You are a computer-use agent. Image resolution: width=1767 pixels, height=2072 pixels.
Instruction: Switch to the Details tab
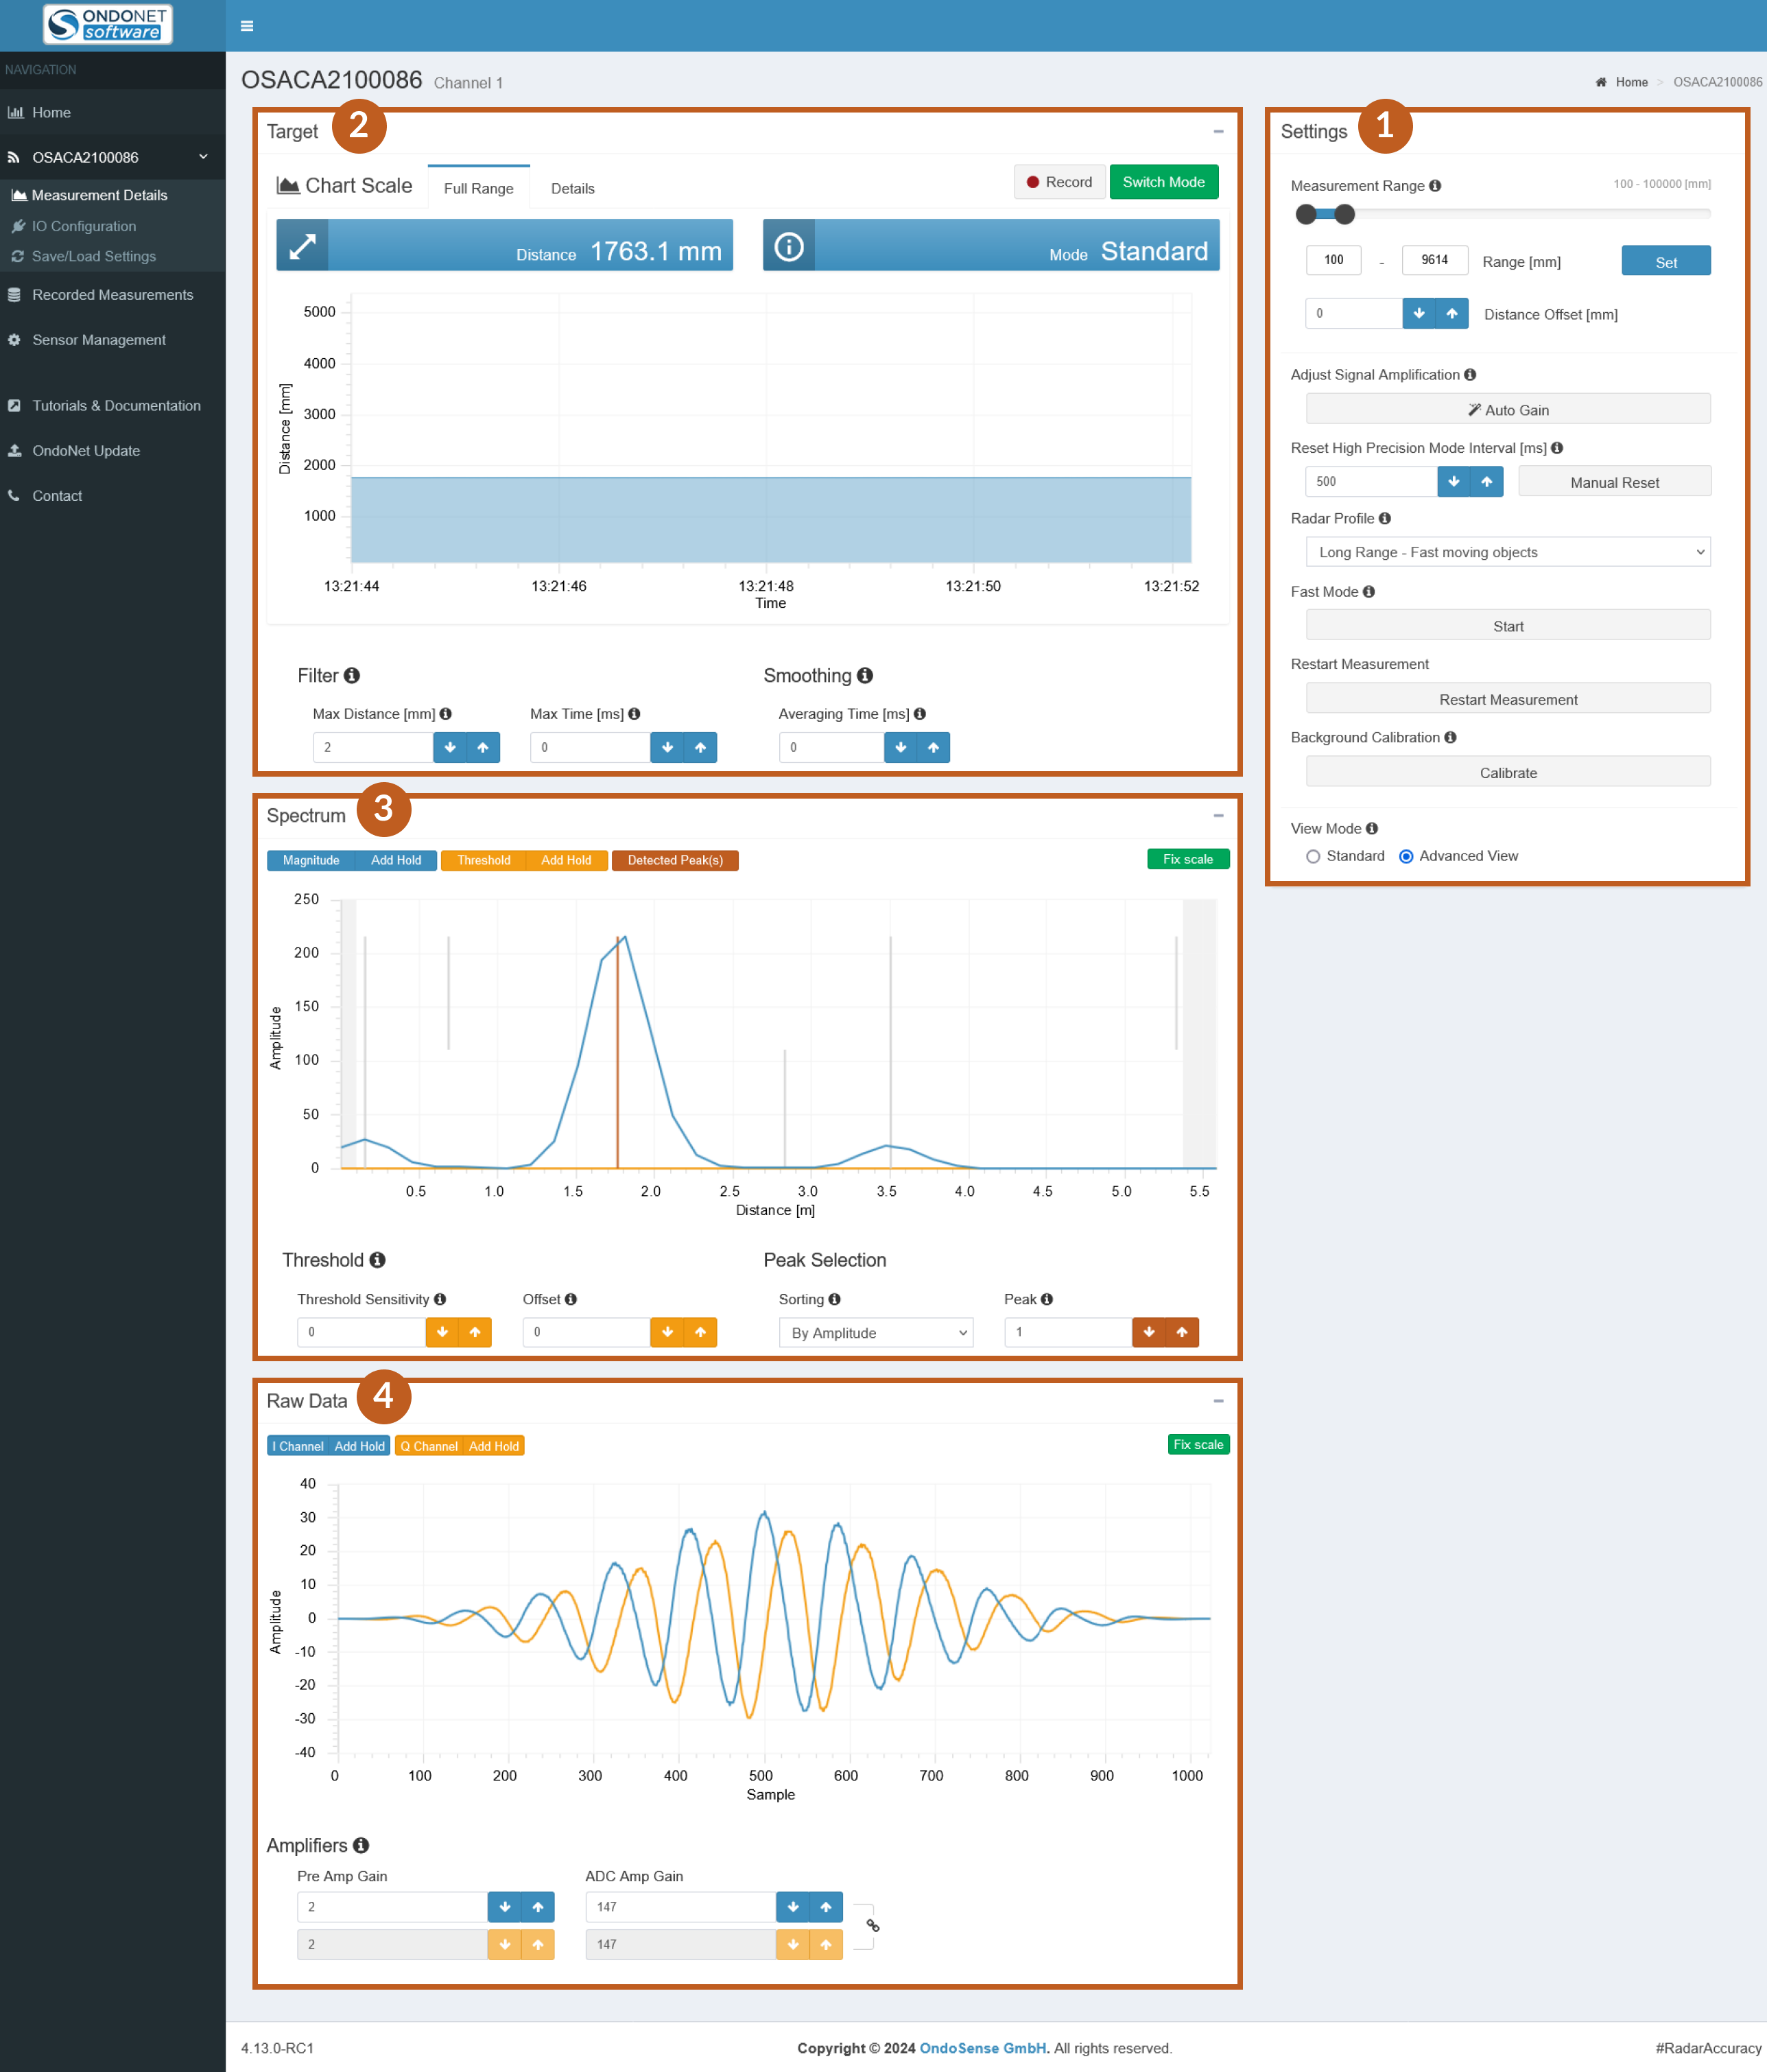572,188
